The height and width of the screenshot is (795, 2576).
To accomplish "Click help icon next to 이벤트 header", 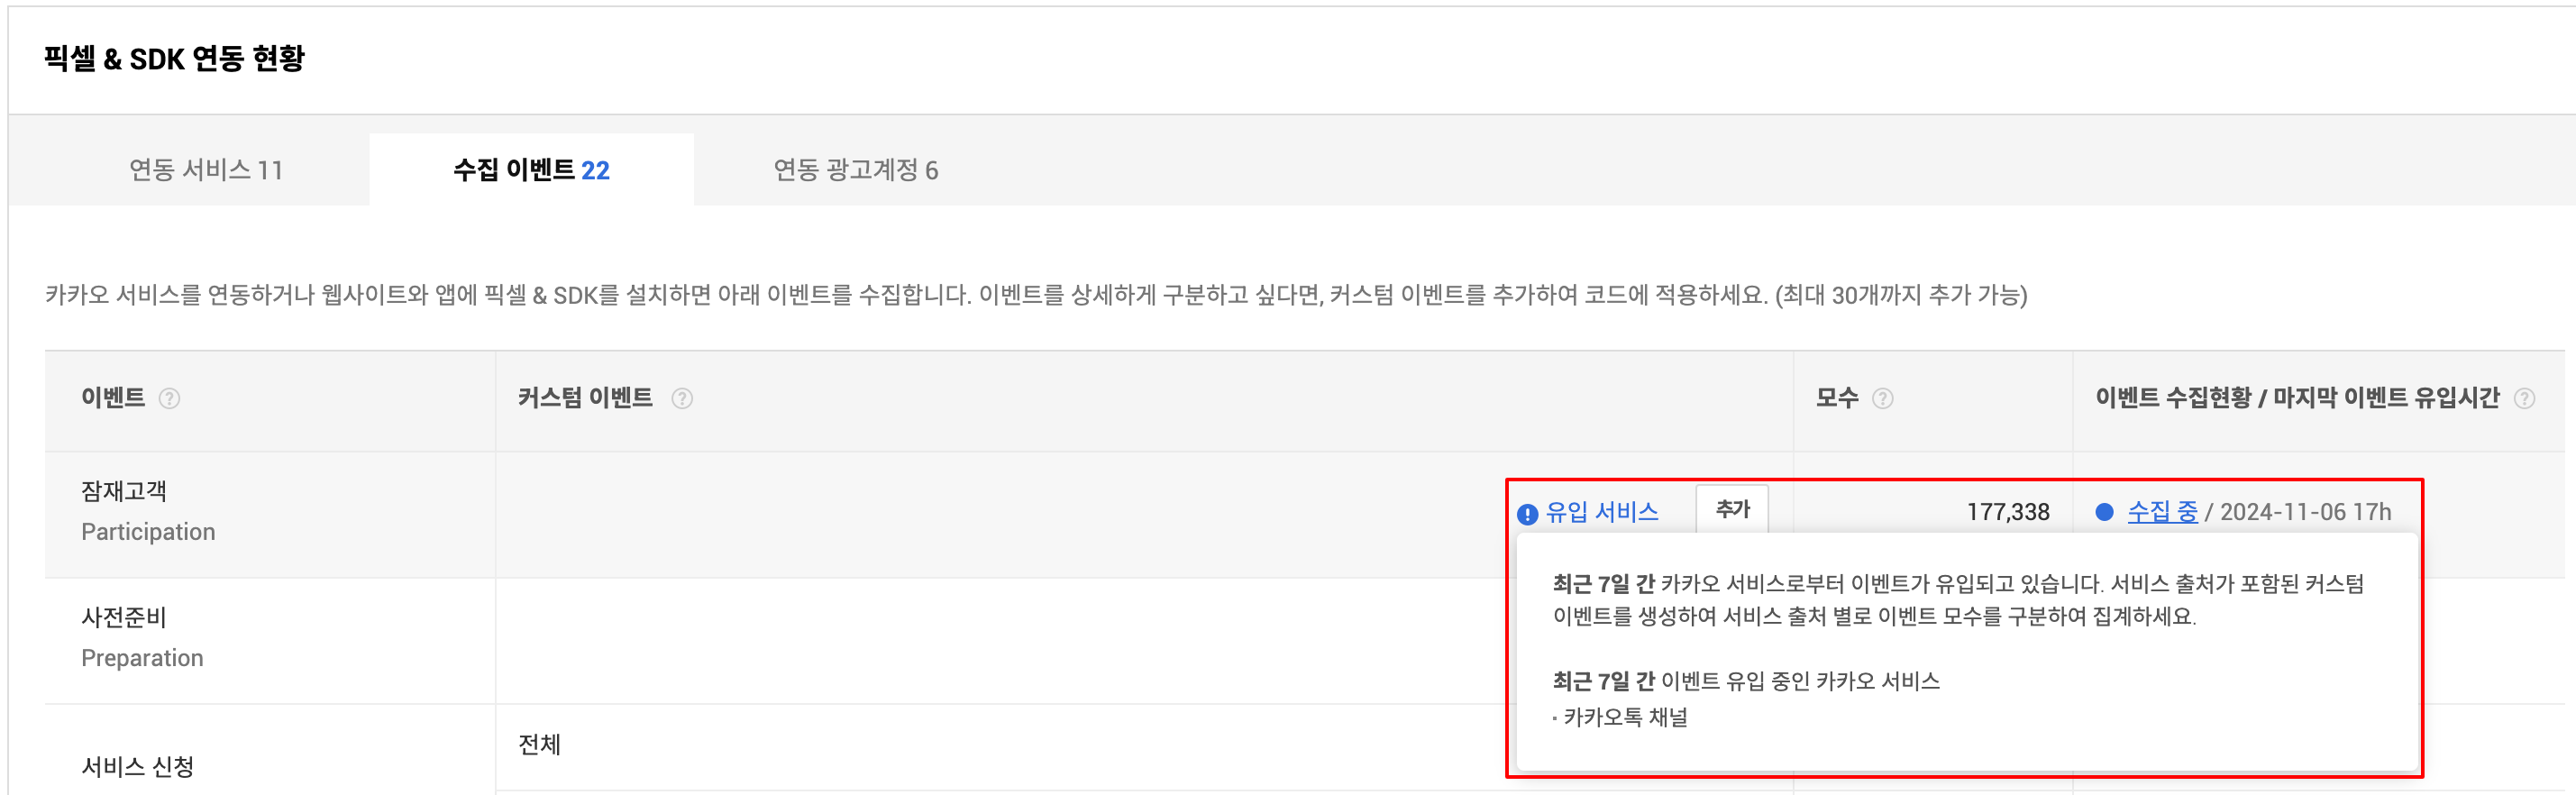I will [x=170, y=399].
